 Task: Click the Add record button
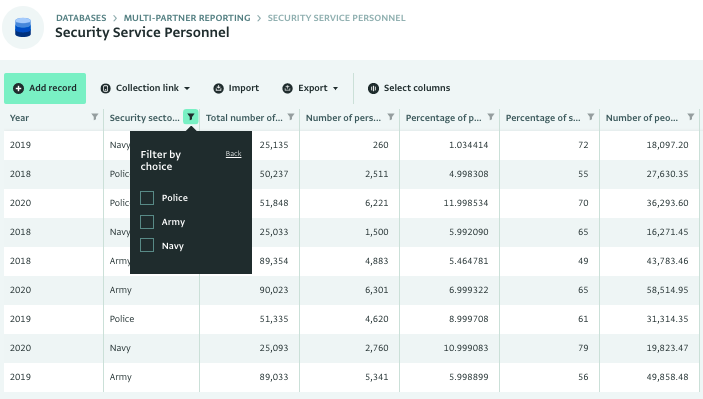click(x=45, y=88)
